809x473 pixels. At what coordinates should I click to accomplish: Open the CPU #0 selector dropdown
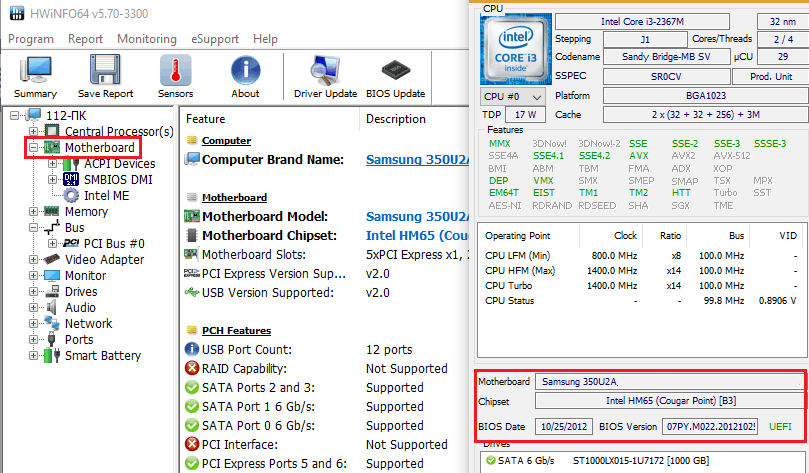coord(513,96)
